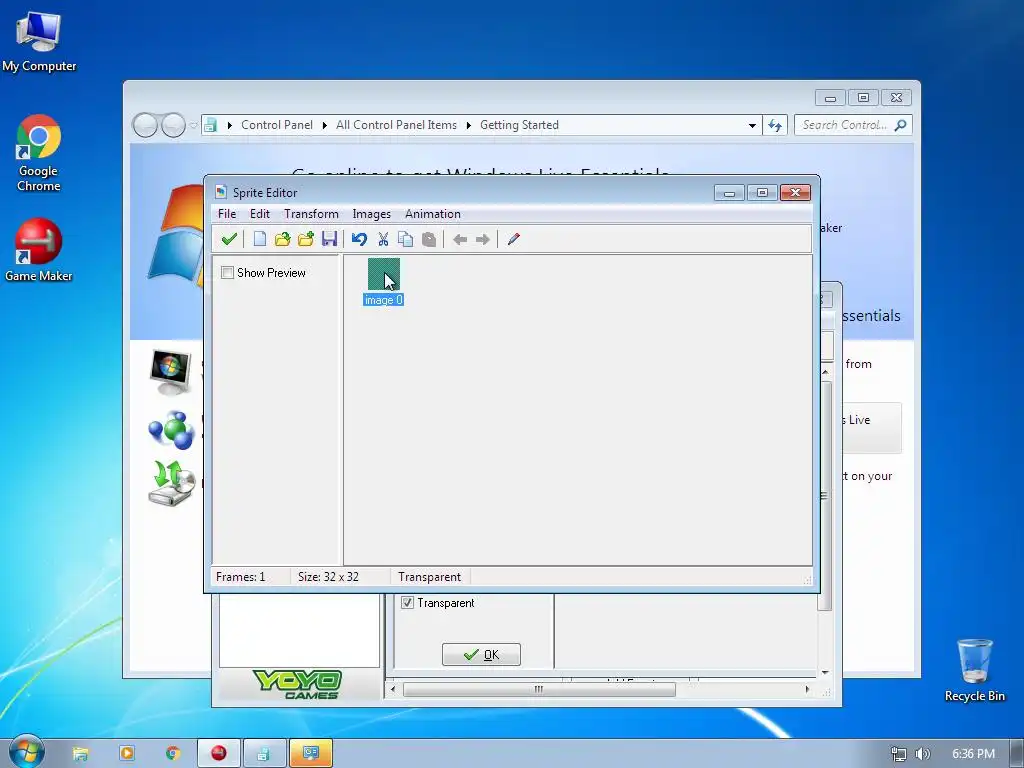This screenshot has height=768, width=1024.
Task: Create a new empty sprite
Action: (x=259, y=239)
